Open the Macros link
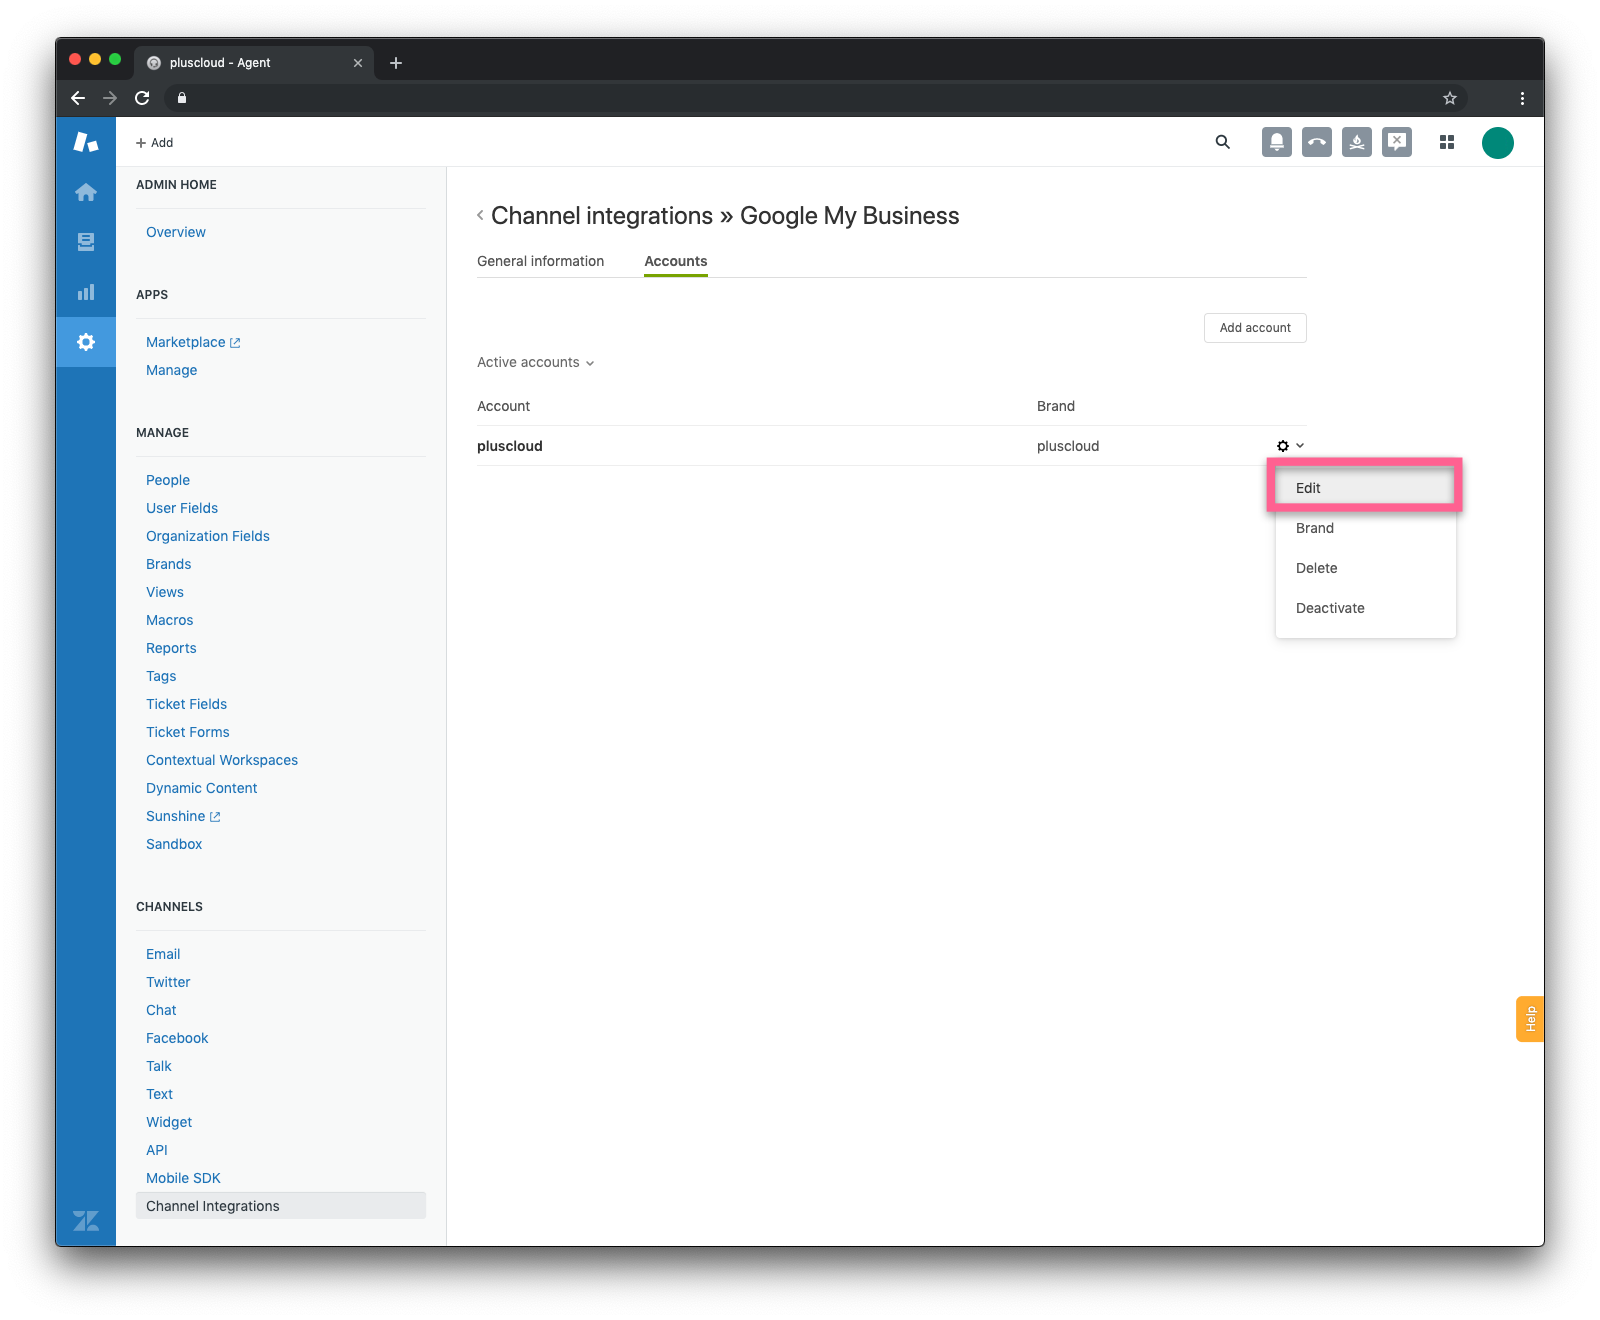The height and width of the screenshot is (1320, 1600). pos(170,620)
